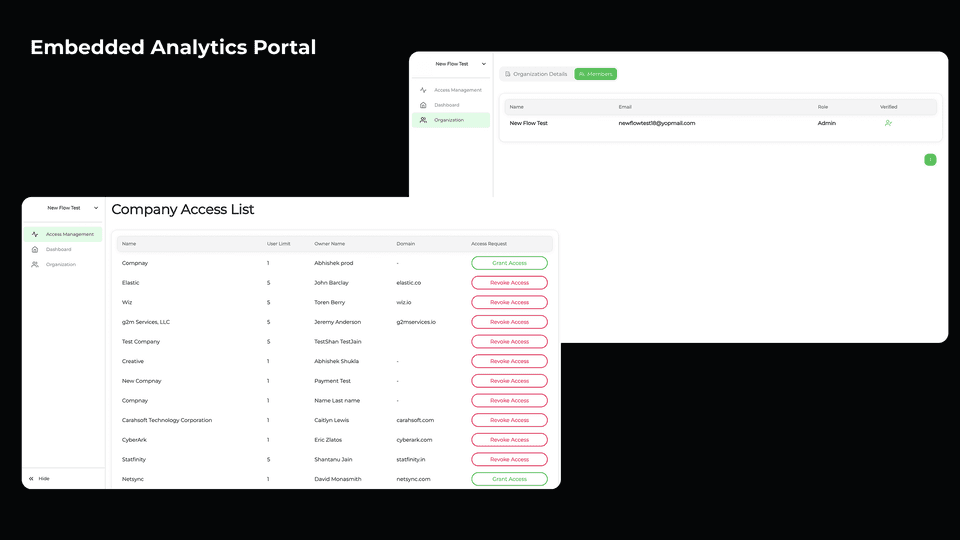Image resolution: width=960 pixels, height=540 pixels.
Task: Revoke access for Carahsoft Technology Corporation
Action: click(x=509, y=420)
